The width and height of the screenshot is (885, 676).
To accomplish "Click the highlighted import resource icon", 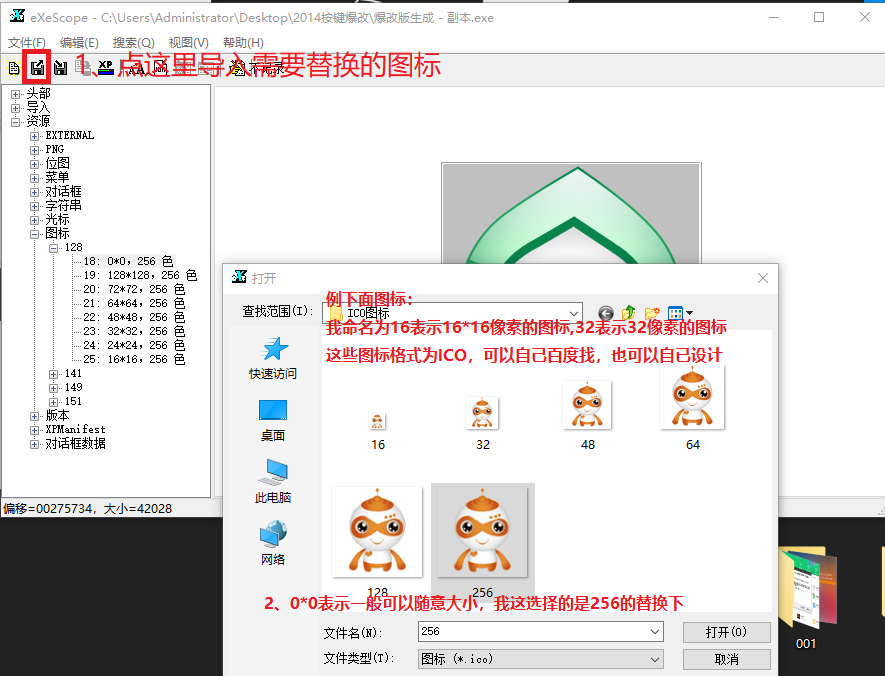I will [37, 68].
